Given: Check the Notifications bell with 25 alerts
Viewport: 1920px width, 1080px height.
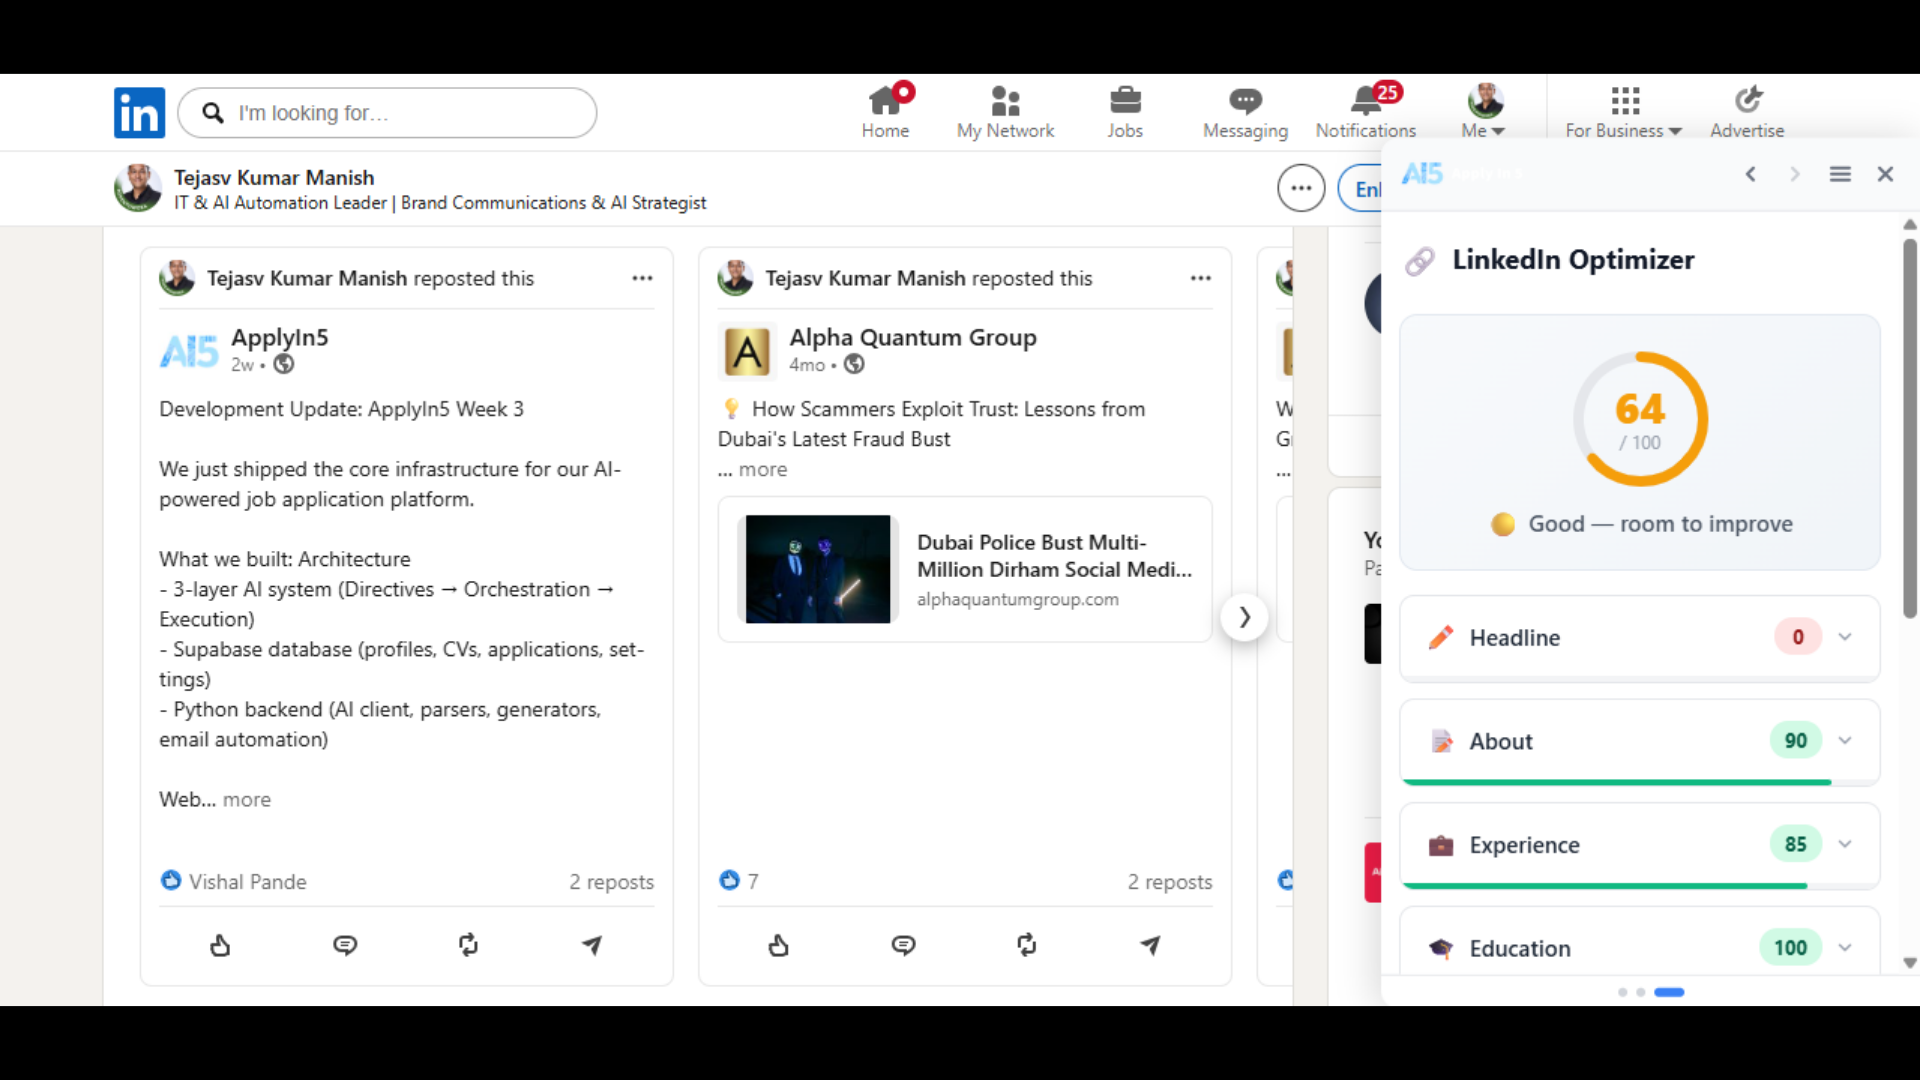Looking at the screenshot, I should tap(1364, 102).
